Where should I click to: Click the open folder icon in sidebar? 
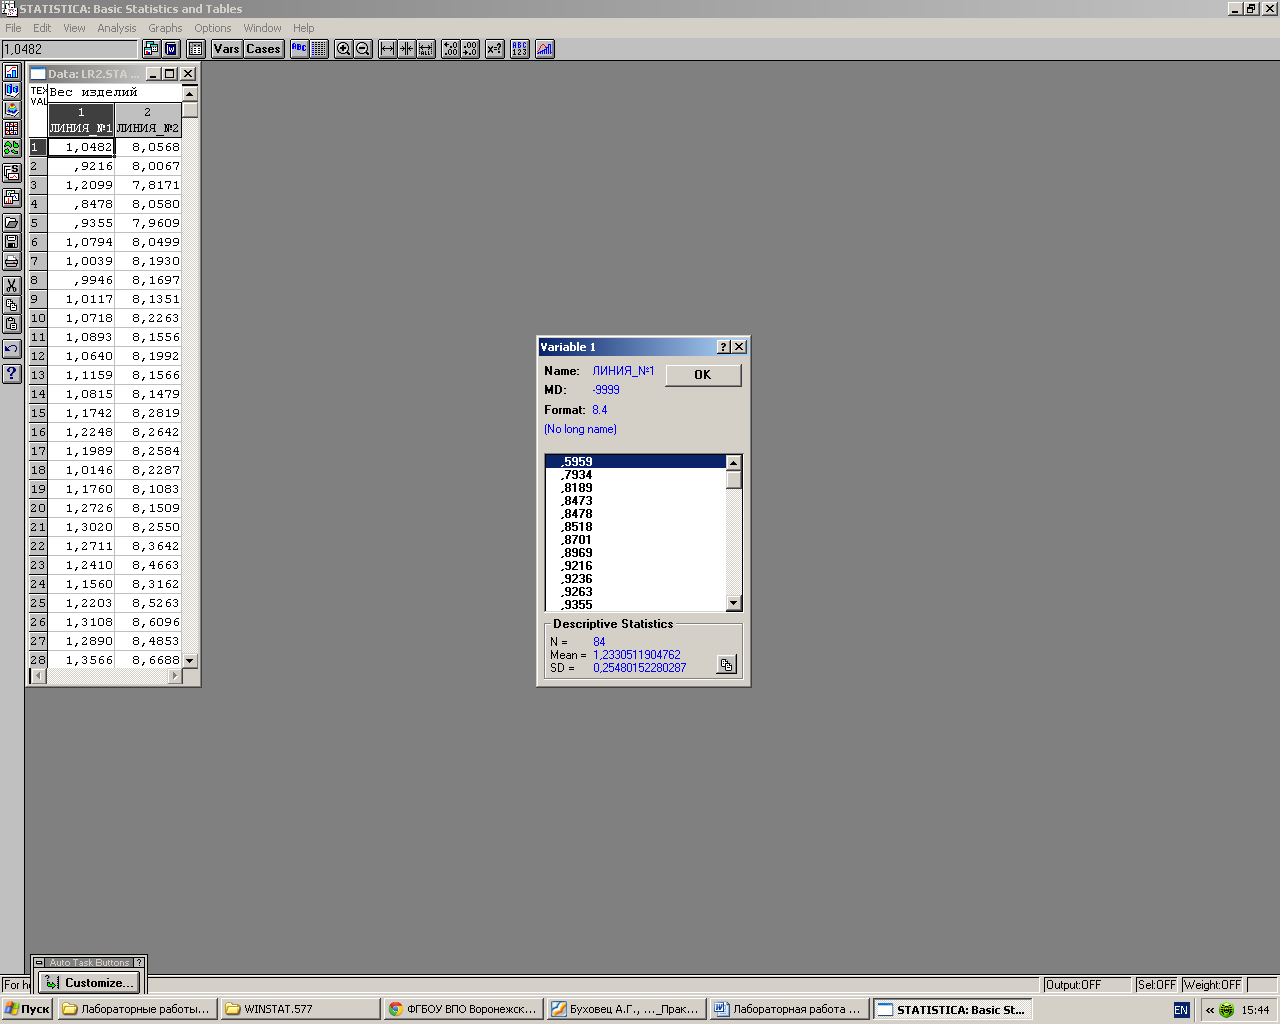click(11, 222)
